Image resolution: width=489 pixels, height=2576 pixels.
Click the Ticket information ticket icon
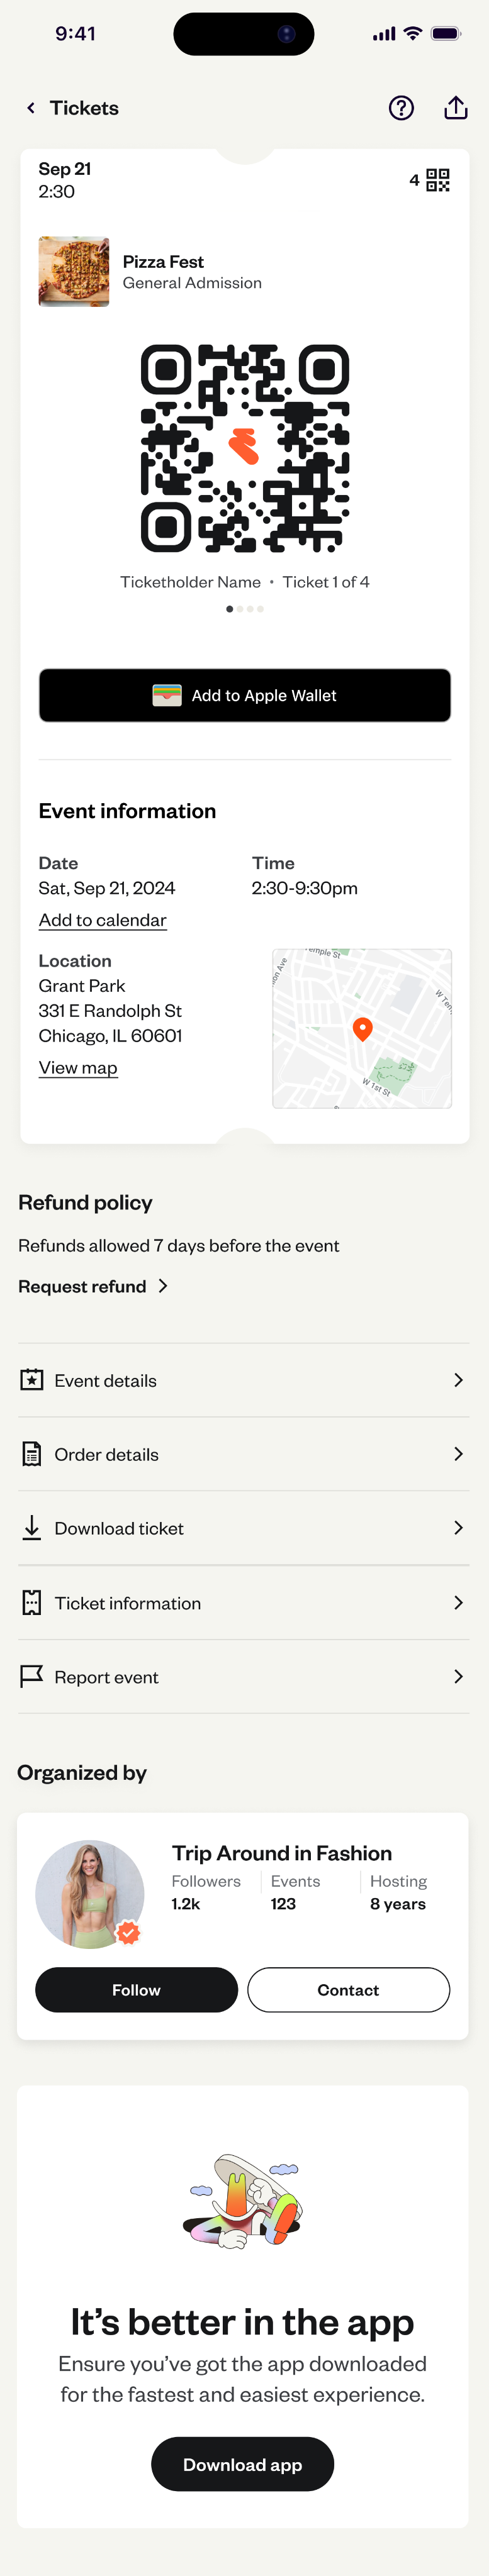point(32,1603)
